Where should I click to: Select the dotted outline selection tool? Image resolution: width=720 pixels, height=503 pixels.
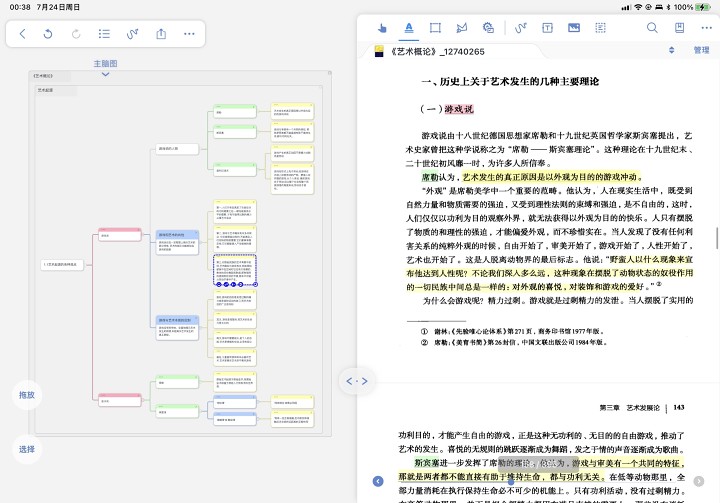click(600, 28)
